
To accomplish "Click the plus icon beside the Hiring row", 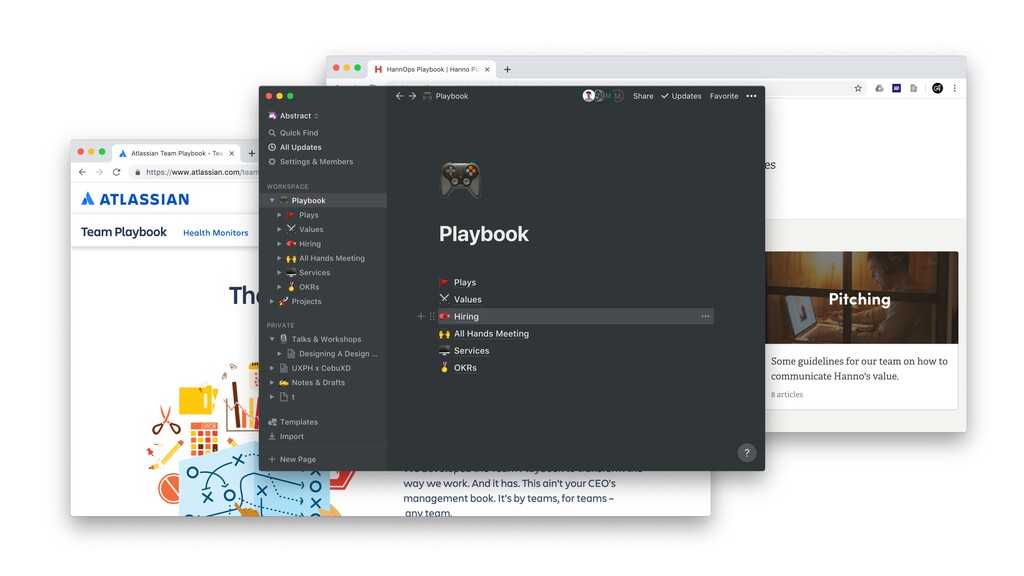I will click(x=421, y=316).
